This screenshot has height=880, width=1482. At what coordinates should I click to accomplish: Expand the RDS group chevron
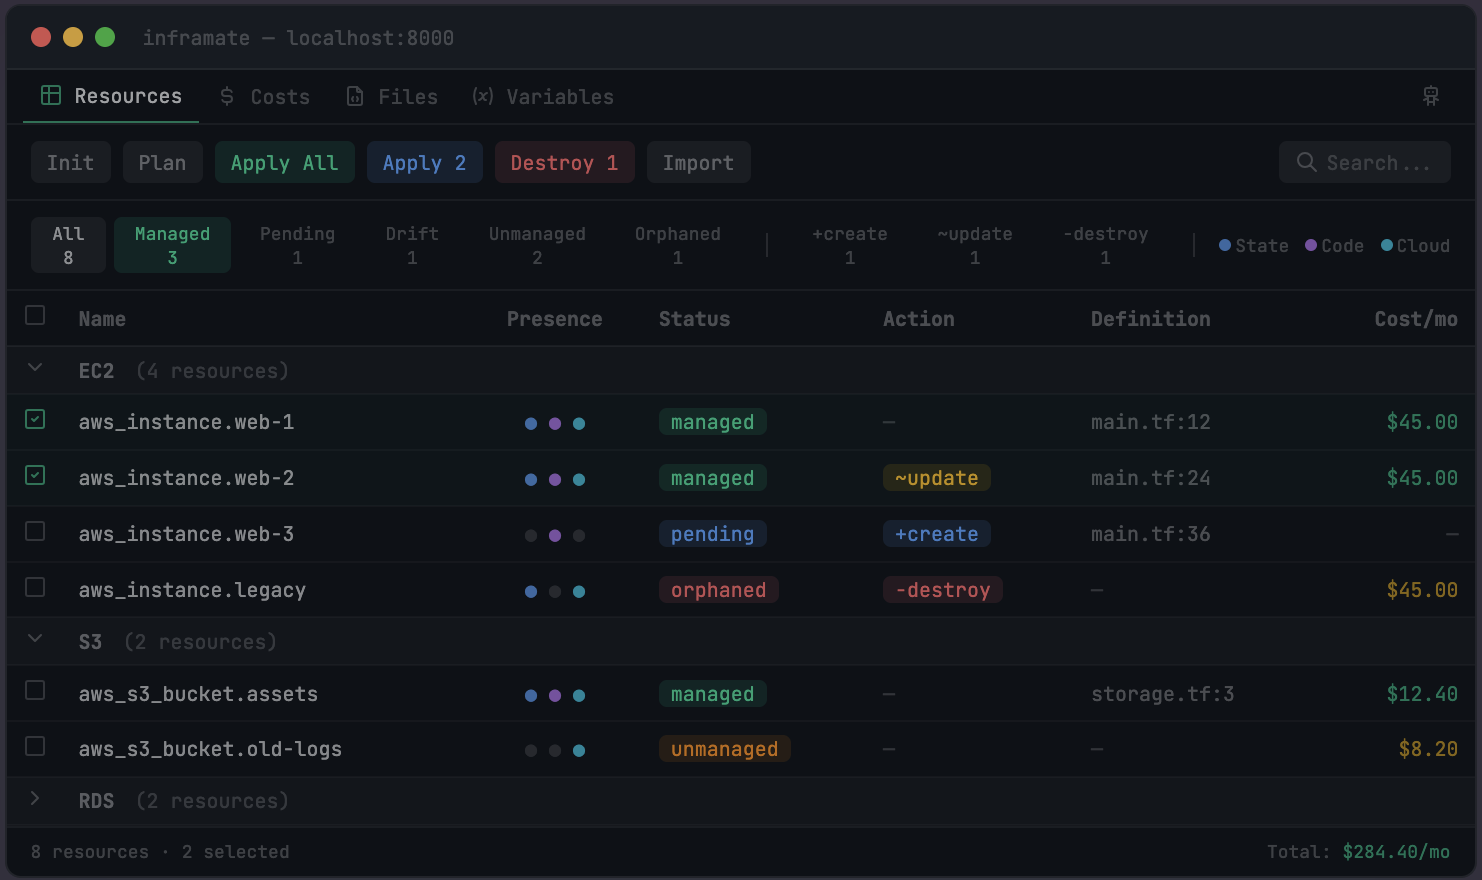point(35,798)
